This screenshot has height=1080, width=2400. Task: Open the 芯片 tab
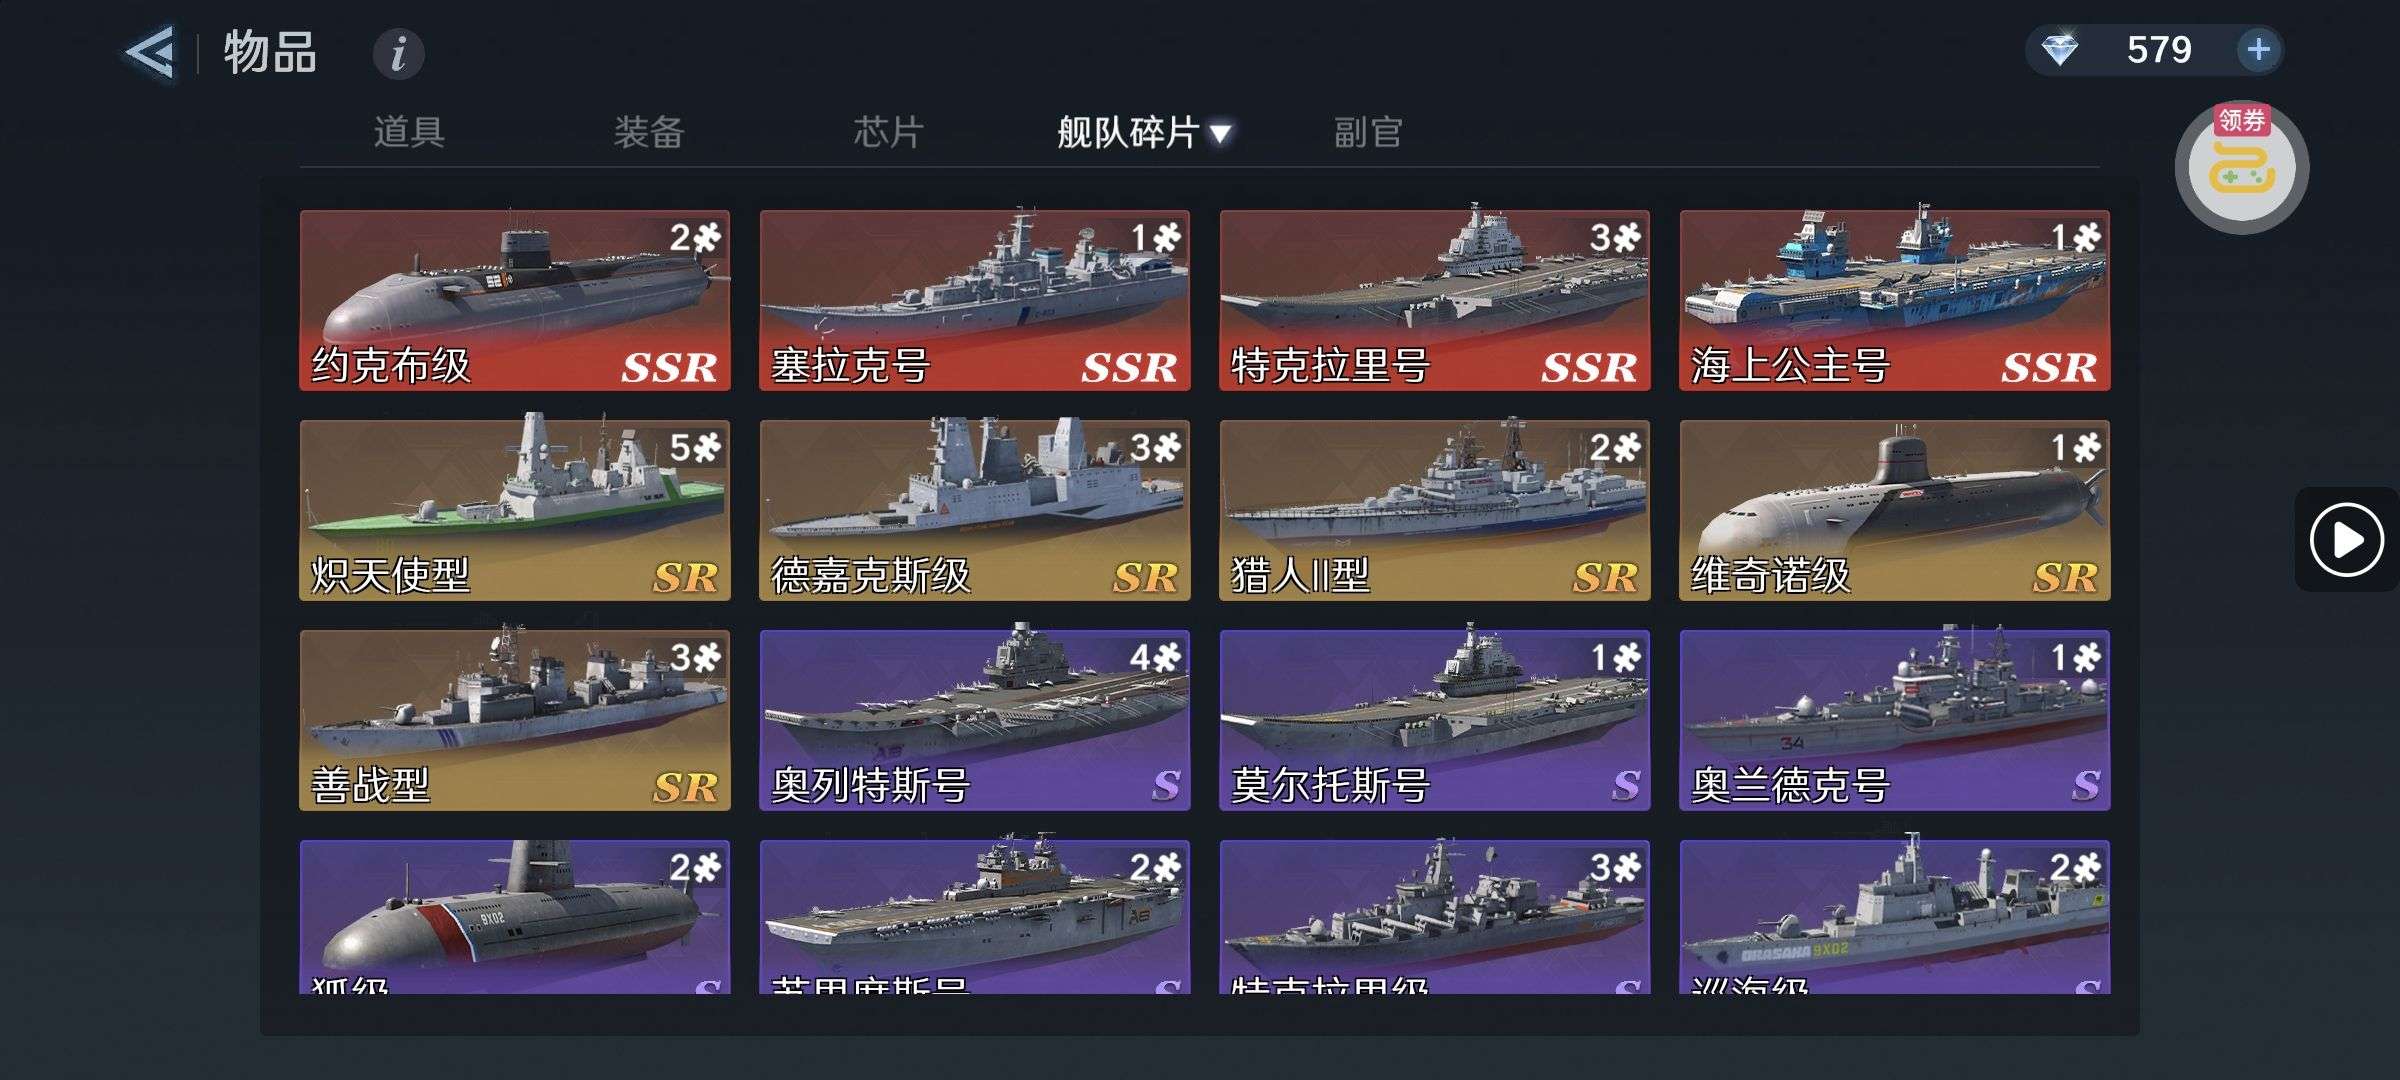click(x=889, y=132)
